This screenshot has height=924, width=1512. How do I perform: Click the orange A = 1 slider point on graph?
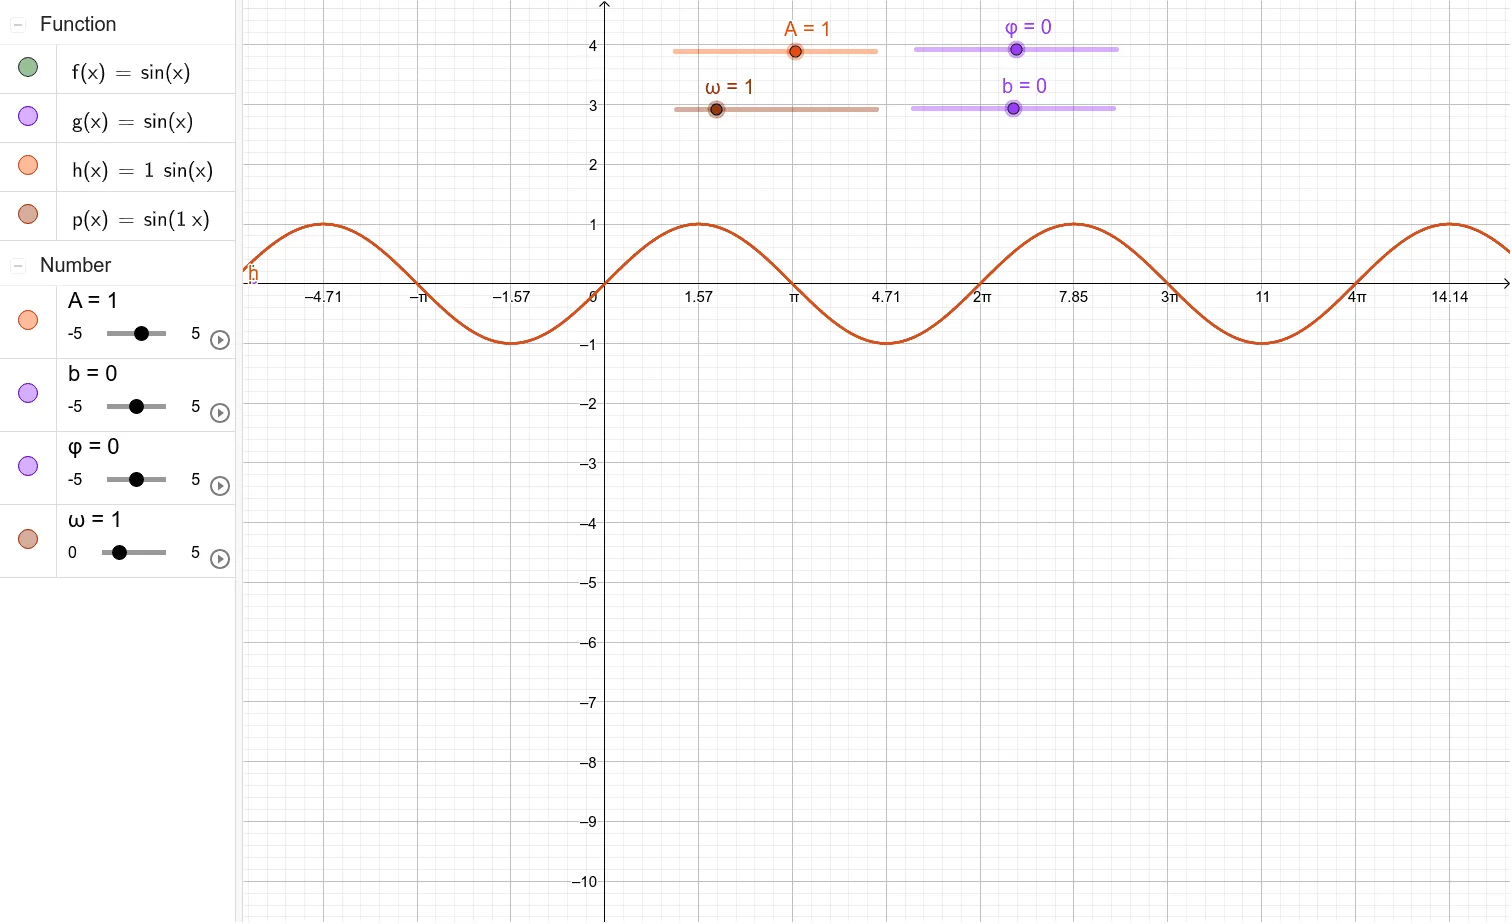click(795, 51)
